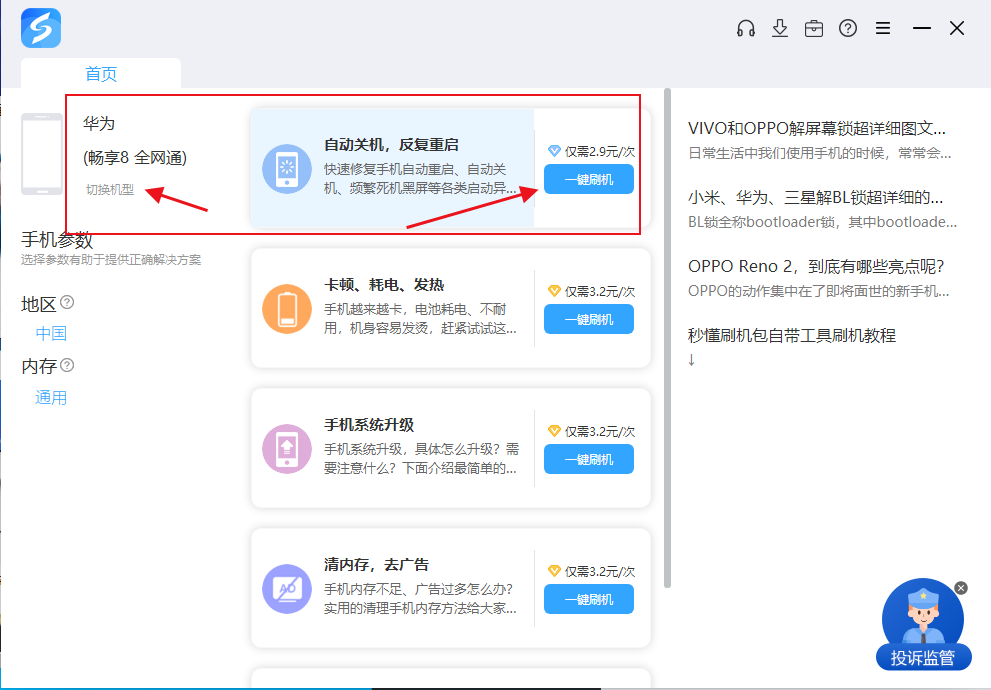Click model text (畅享8 全网通)
Image resolution: width=991 pixels, height=690 pixels.
point(135,157)
